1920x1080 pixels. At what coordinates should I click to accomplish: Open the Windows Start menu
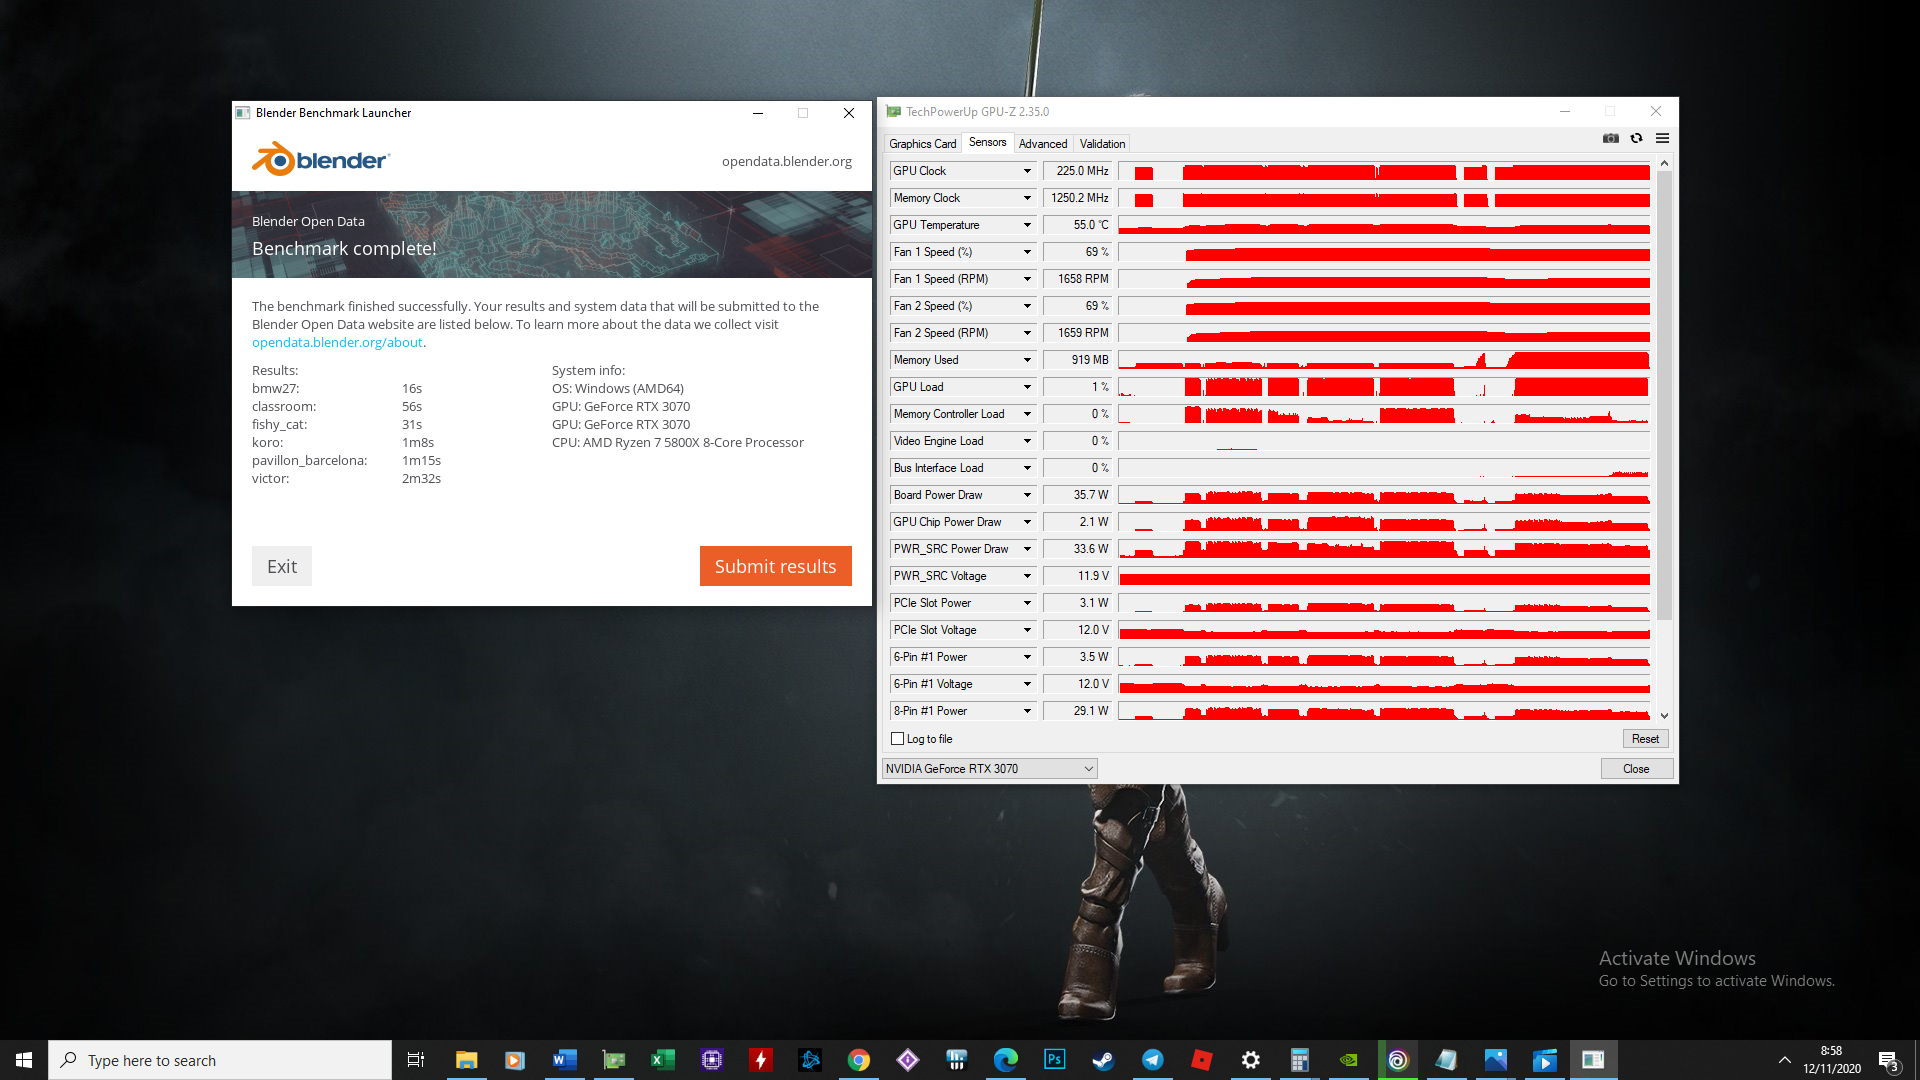coord(24,1060)
